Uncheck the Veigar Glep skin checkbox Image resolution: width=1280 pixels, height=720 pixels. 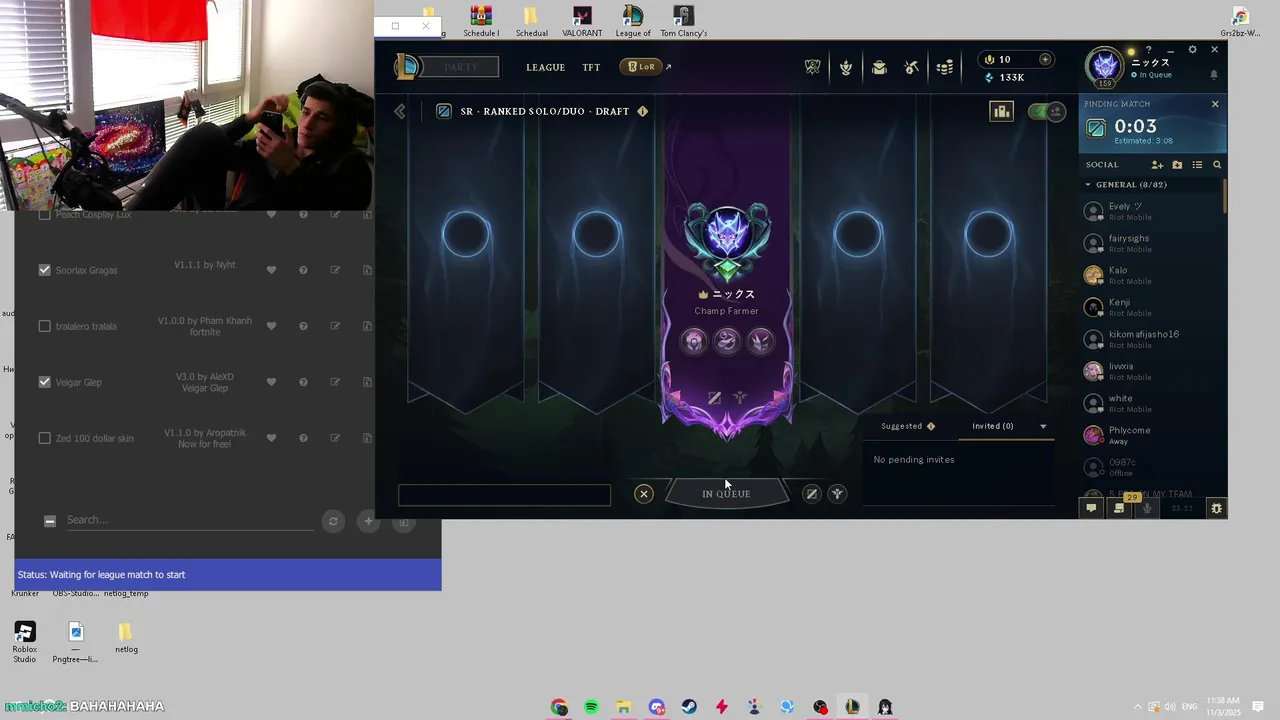[x=44, y=382]
